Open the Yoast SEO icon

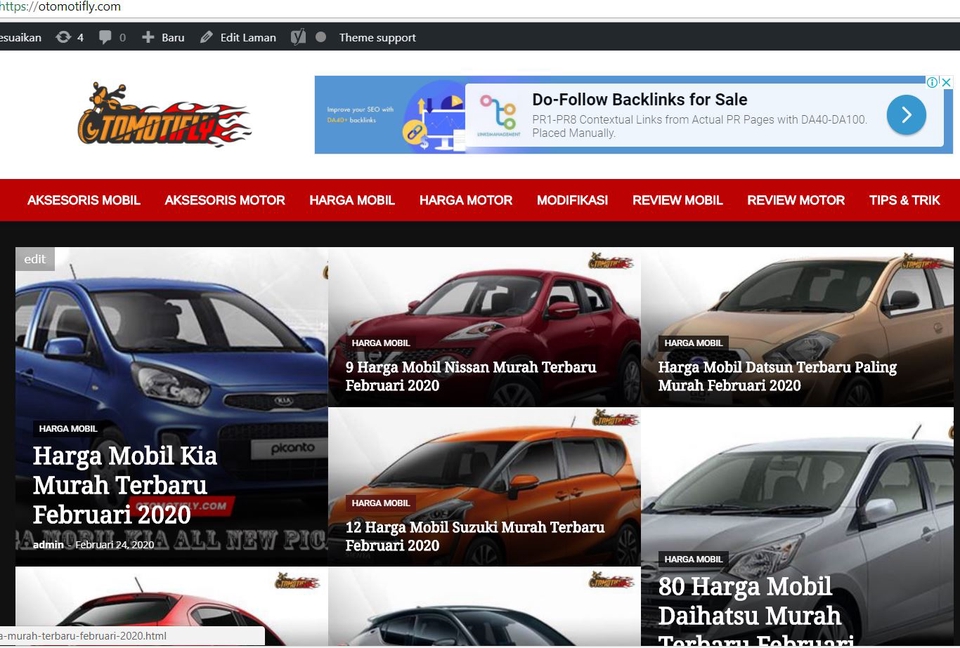298,37
